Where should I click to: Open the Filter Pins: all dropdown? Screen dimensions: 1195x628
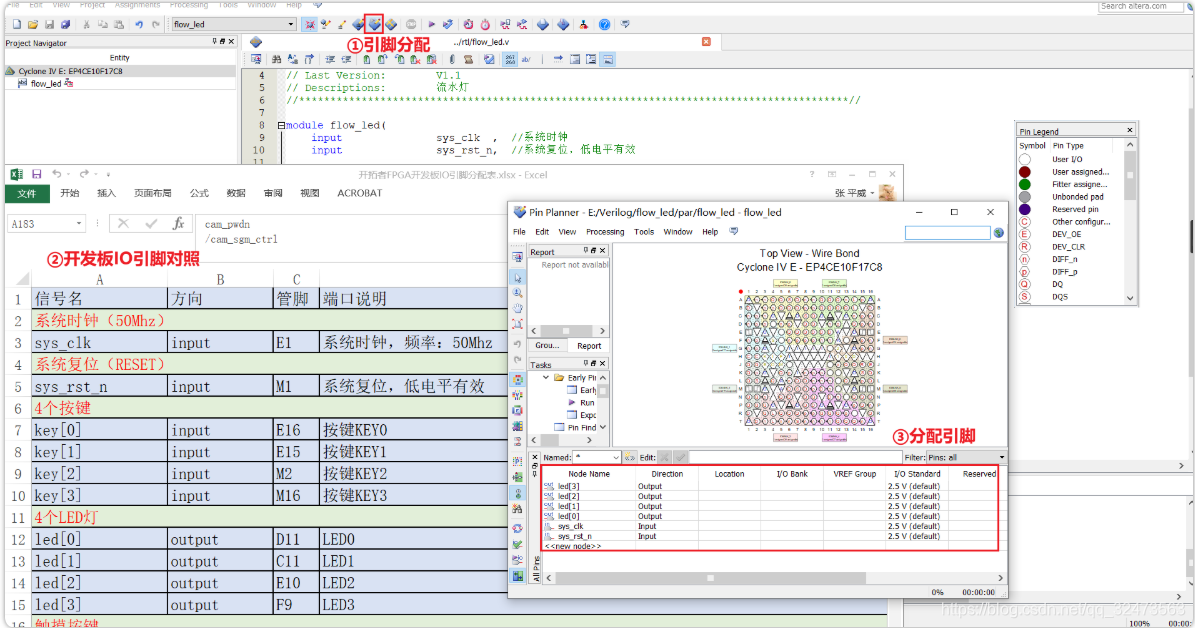(x=1001, y=457)
